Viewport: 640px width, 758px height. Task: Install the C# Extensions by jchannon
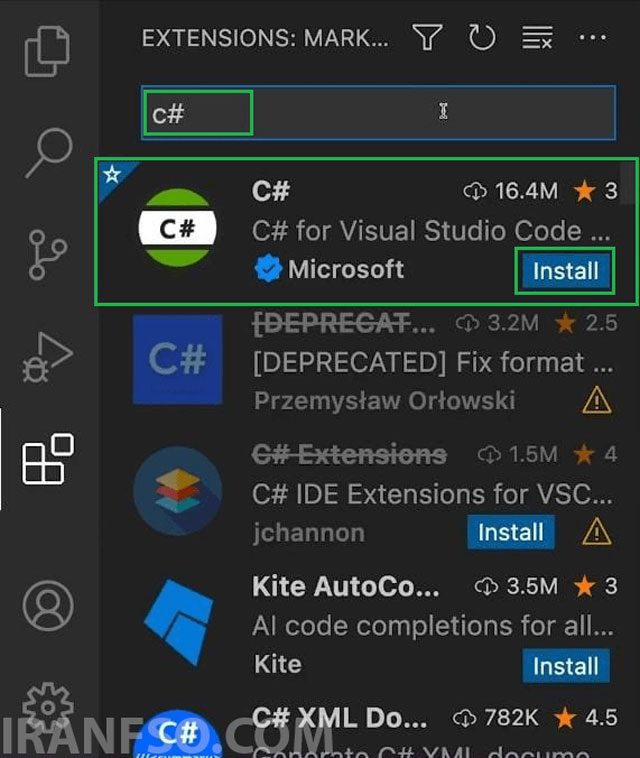tap(510, 532)
